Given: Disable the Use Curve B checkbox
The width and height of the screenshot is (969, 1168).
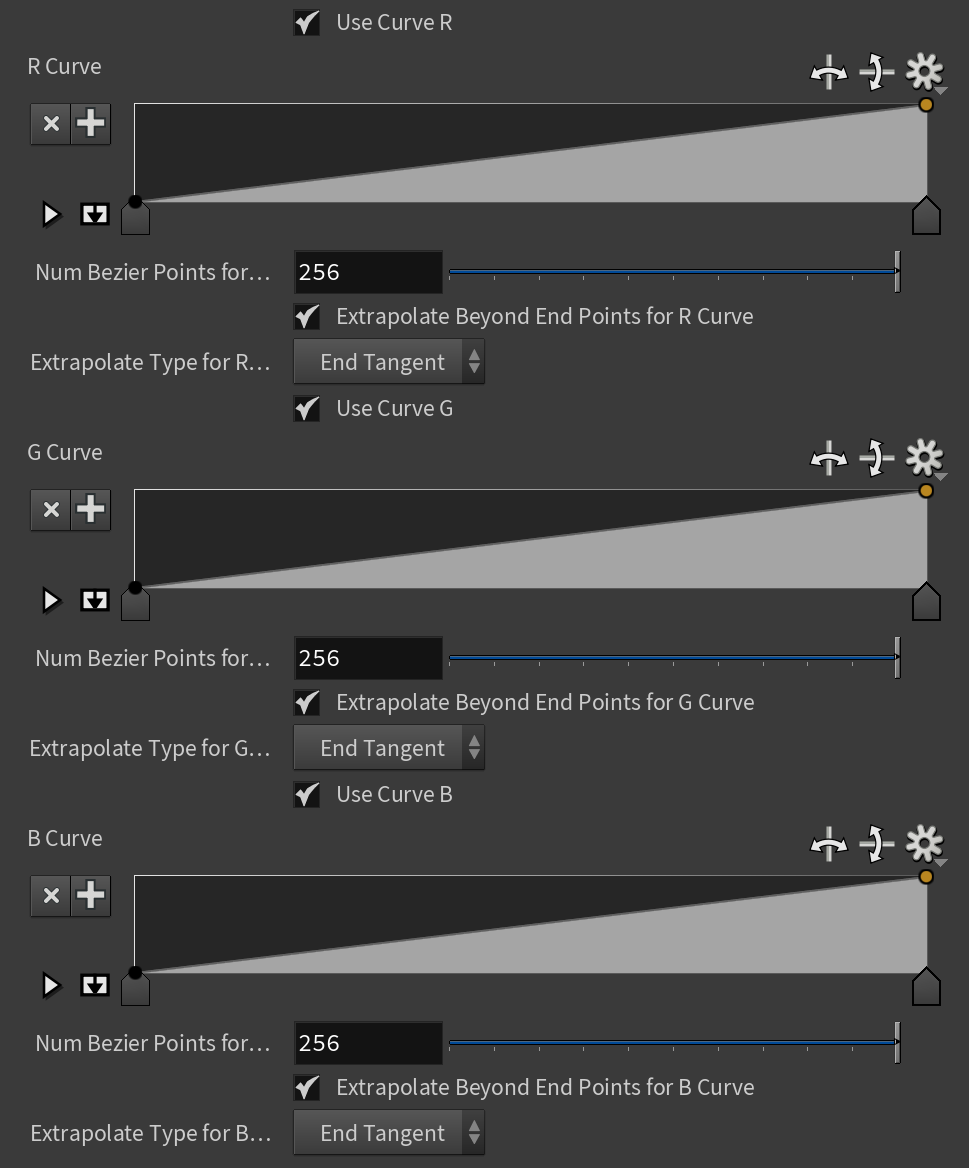Looking at the screenshot, I should pyautogui.click(x=307, y=794).
